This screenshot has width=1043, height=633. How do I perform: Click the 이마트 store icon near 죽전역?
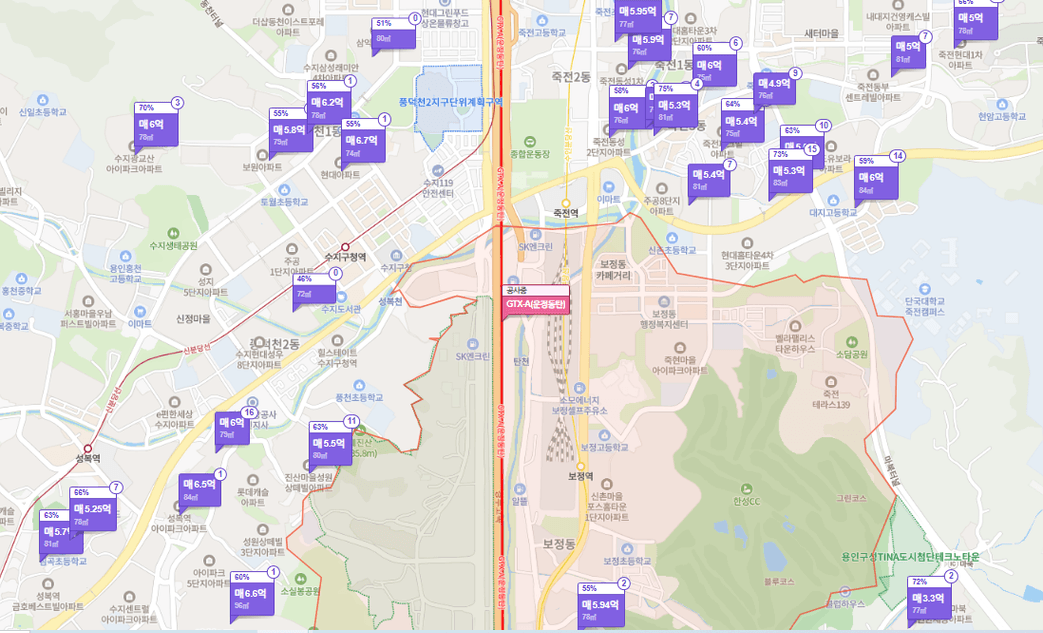click(608, 188)
